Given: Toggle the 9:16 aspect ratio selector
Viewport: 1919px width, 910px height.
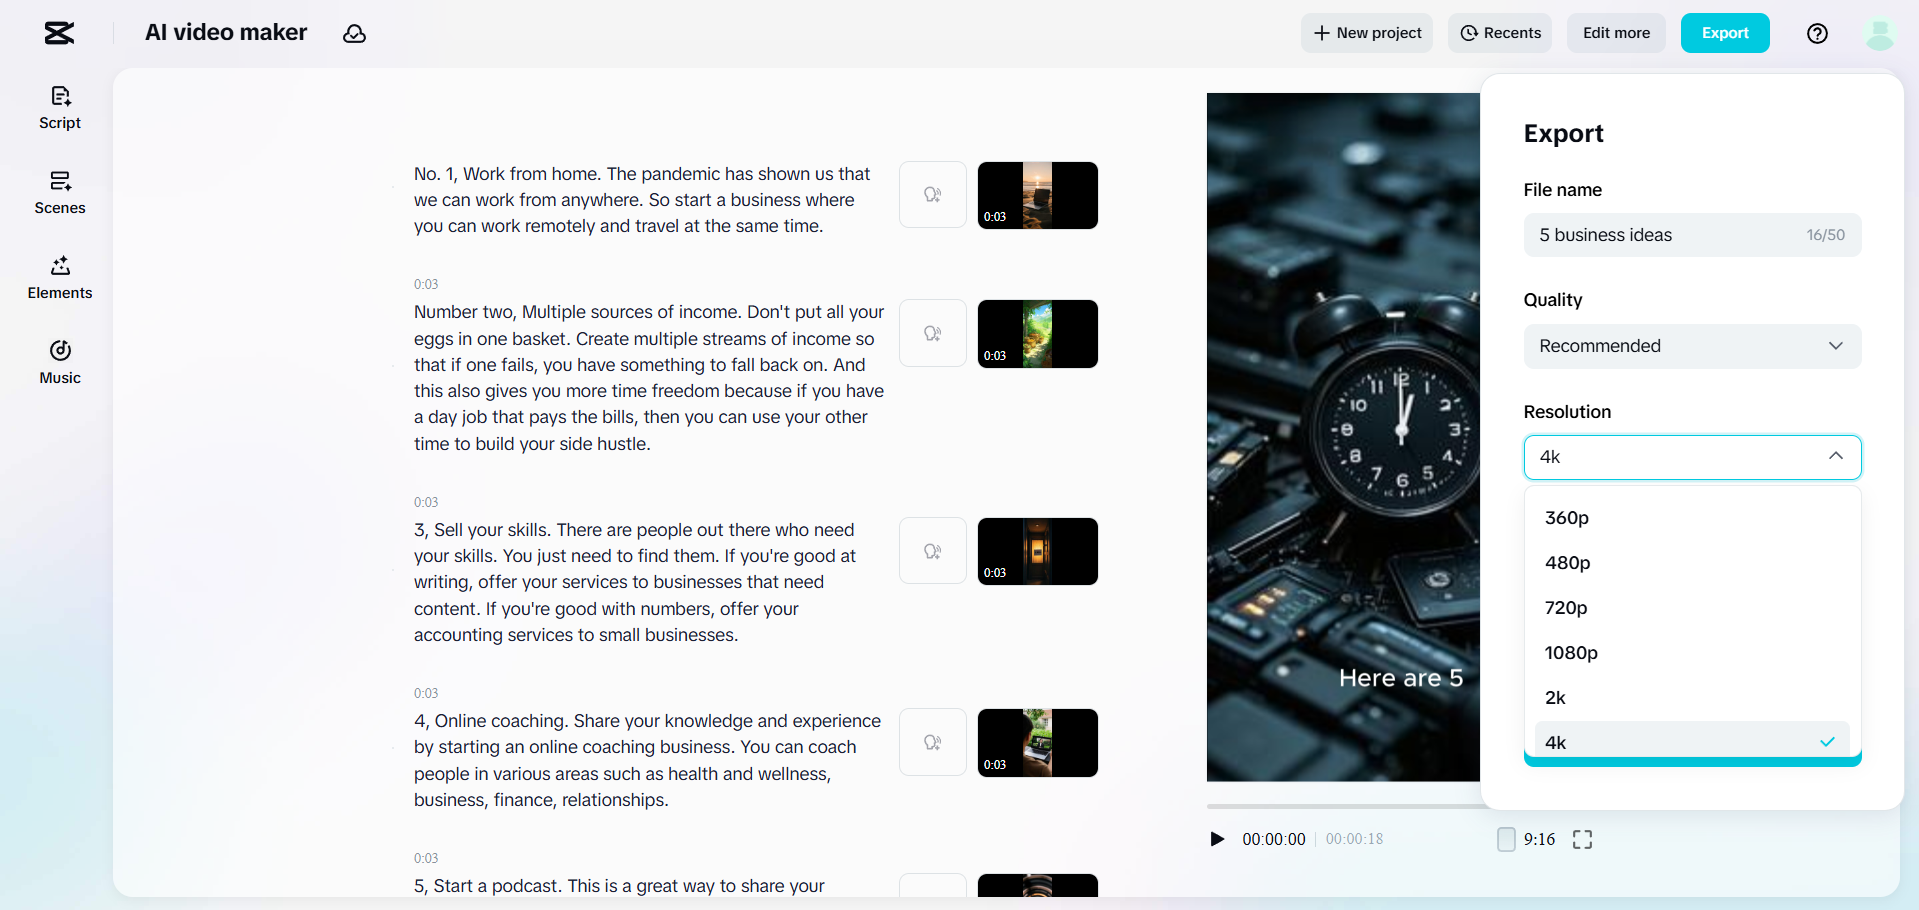Looking at the screenshot, I should click(1526, 839).
